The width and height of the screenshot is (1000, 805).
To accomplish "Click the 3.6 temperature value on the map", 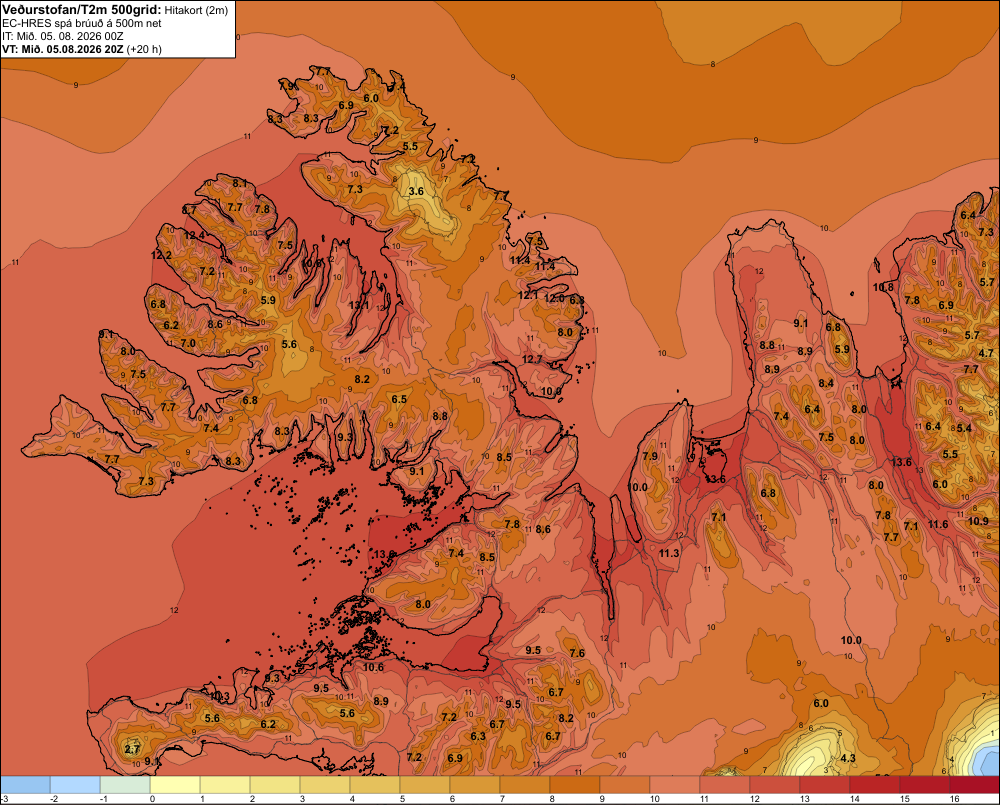I will pos(416,191).
